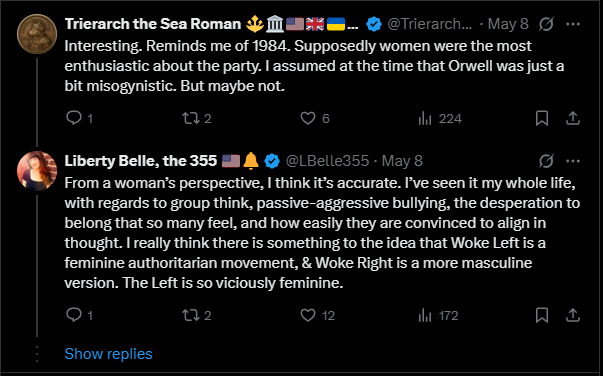The height and width of the screenshot is (376, 603).
Task: Share Liberty Belle's tweet
Action: click(573, 315)
